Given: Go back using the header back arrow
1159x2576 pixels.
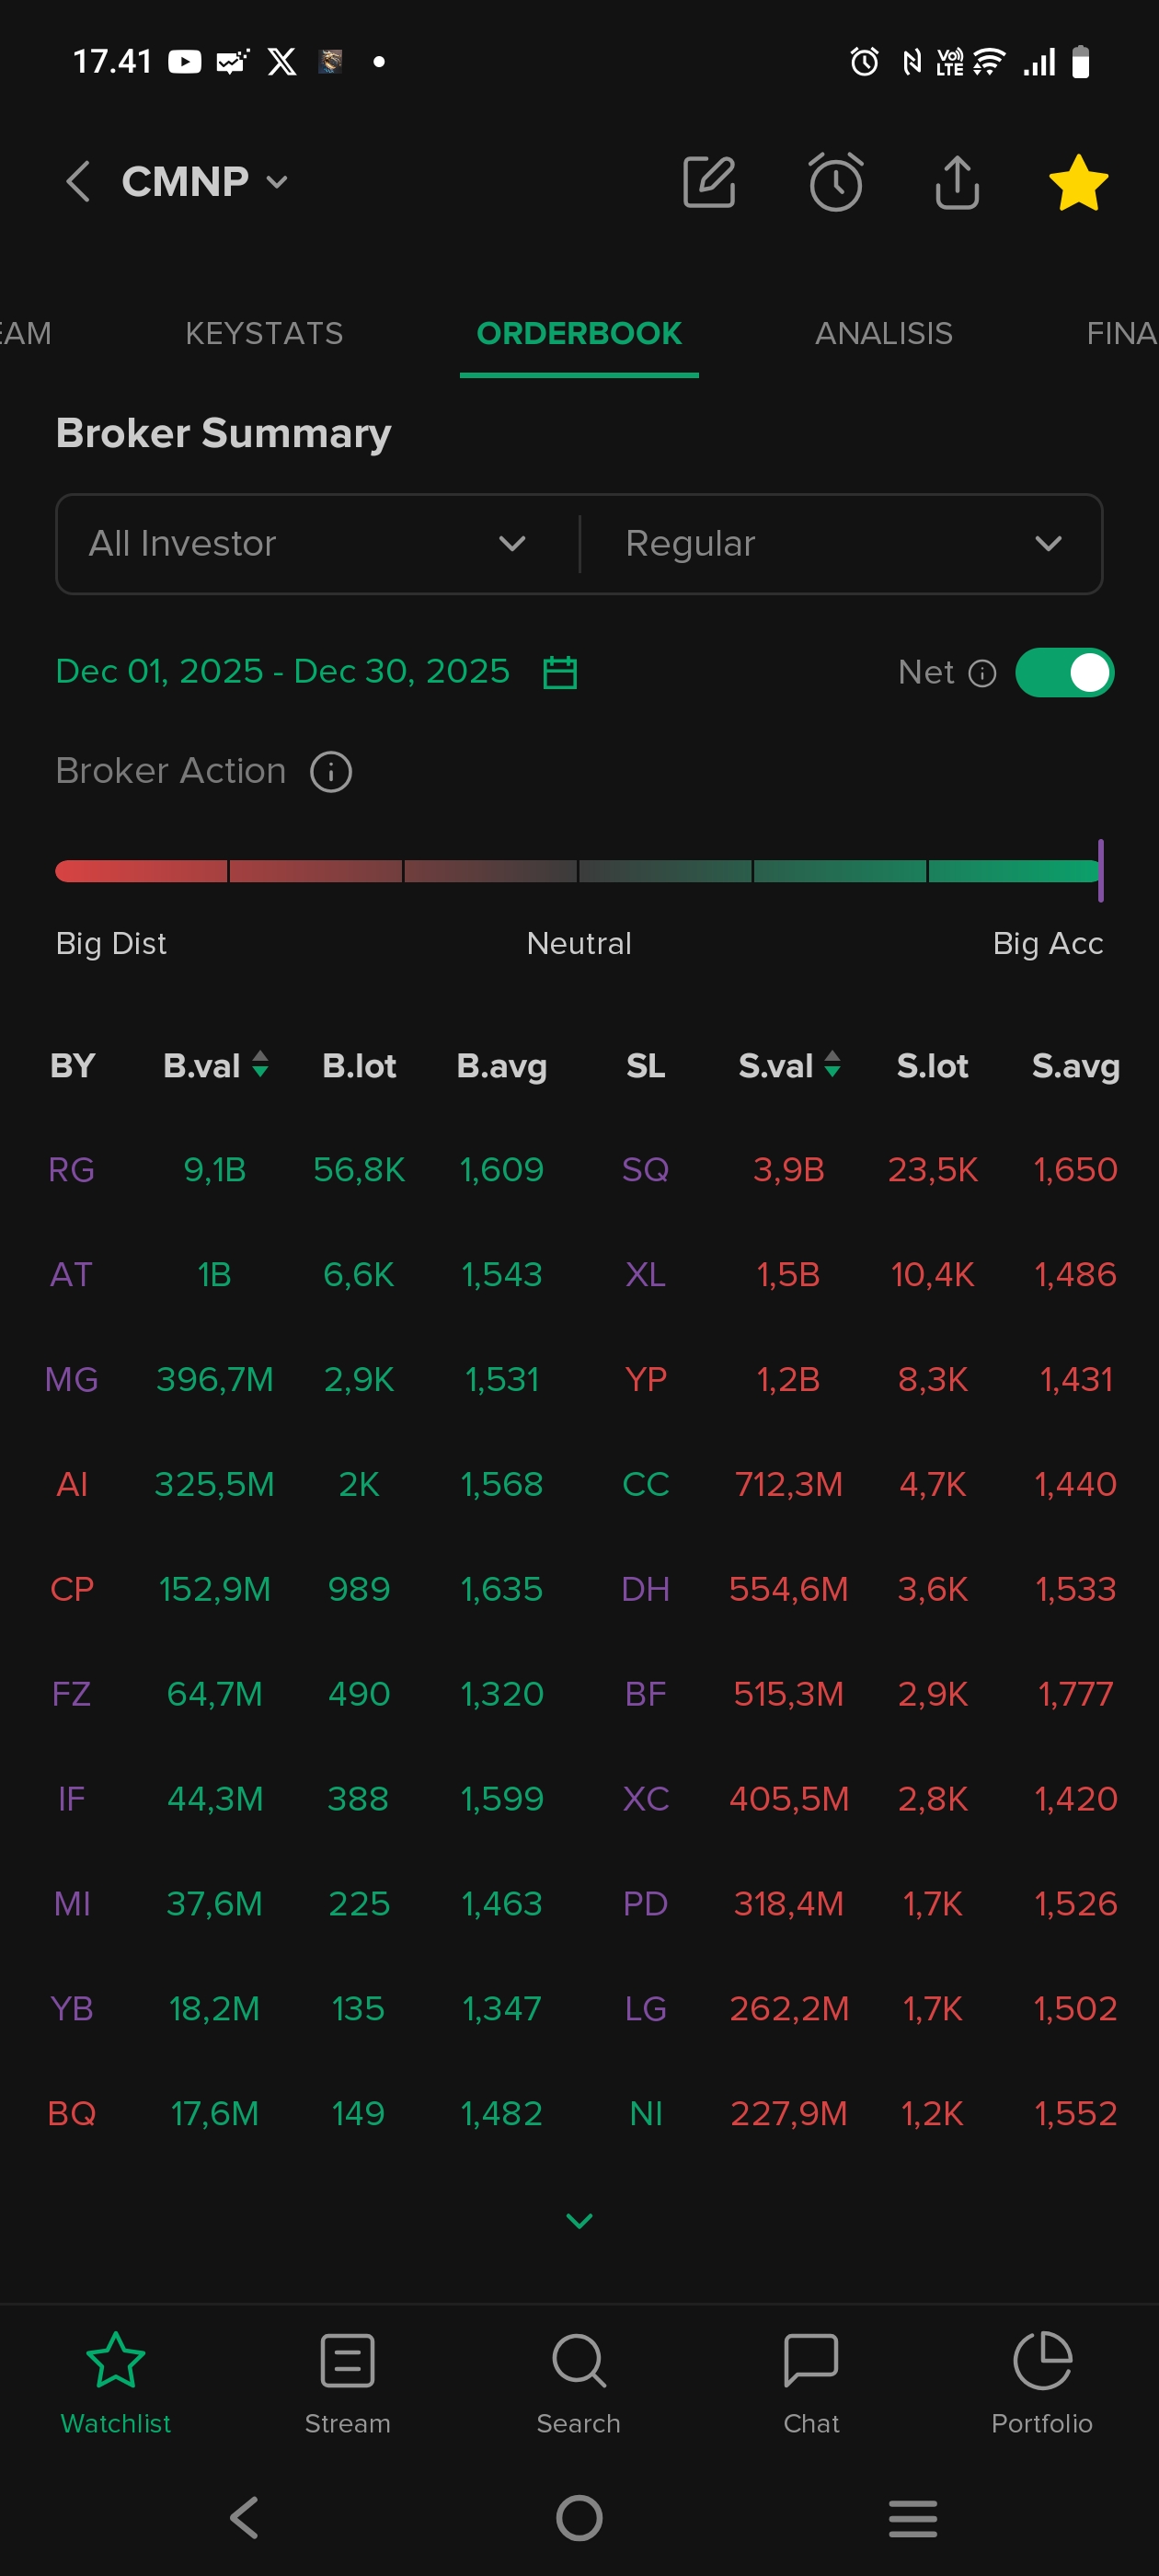Looking at the screenshot, I should (78, 182).
